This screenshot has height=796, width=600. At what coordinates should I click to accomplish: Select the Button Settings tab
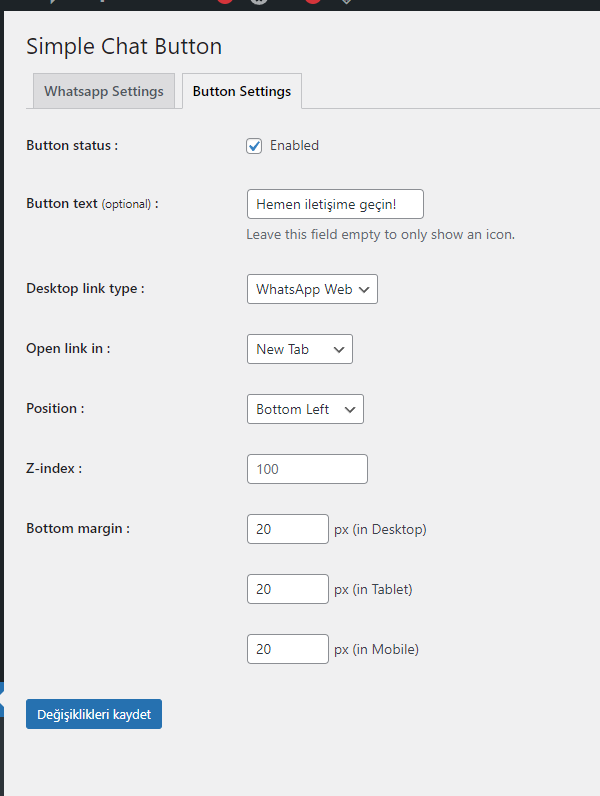pos(242,91)
